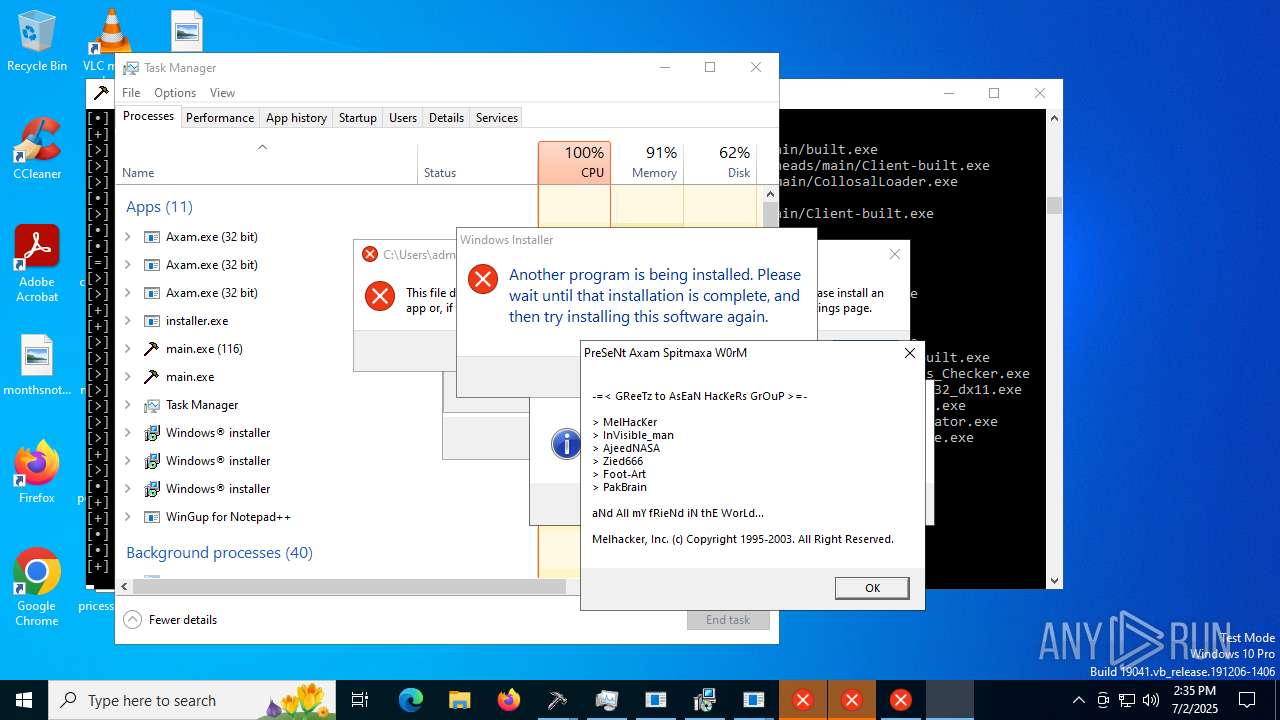The width and height of the screenshot is (1280, 720).
Task: Show hidden system tray icons
Action: 1078,700
